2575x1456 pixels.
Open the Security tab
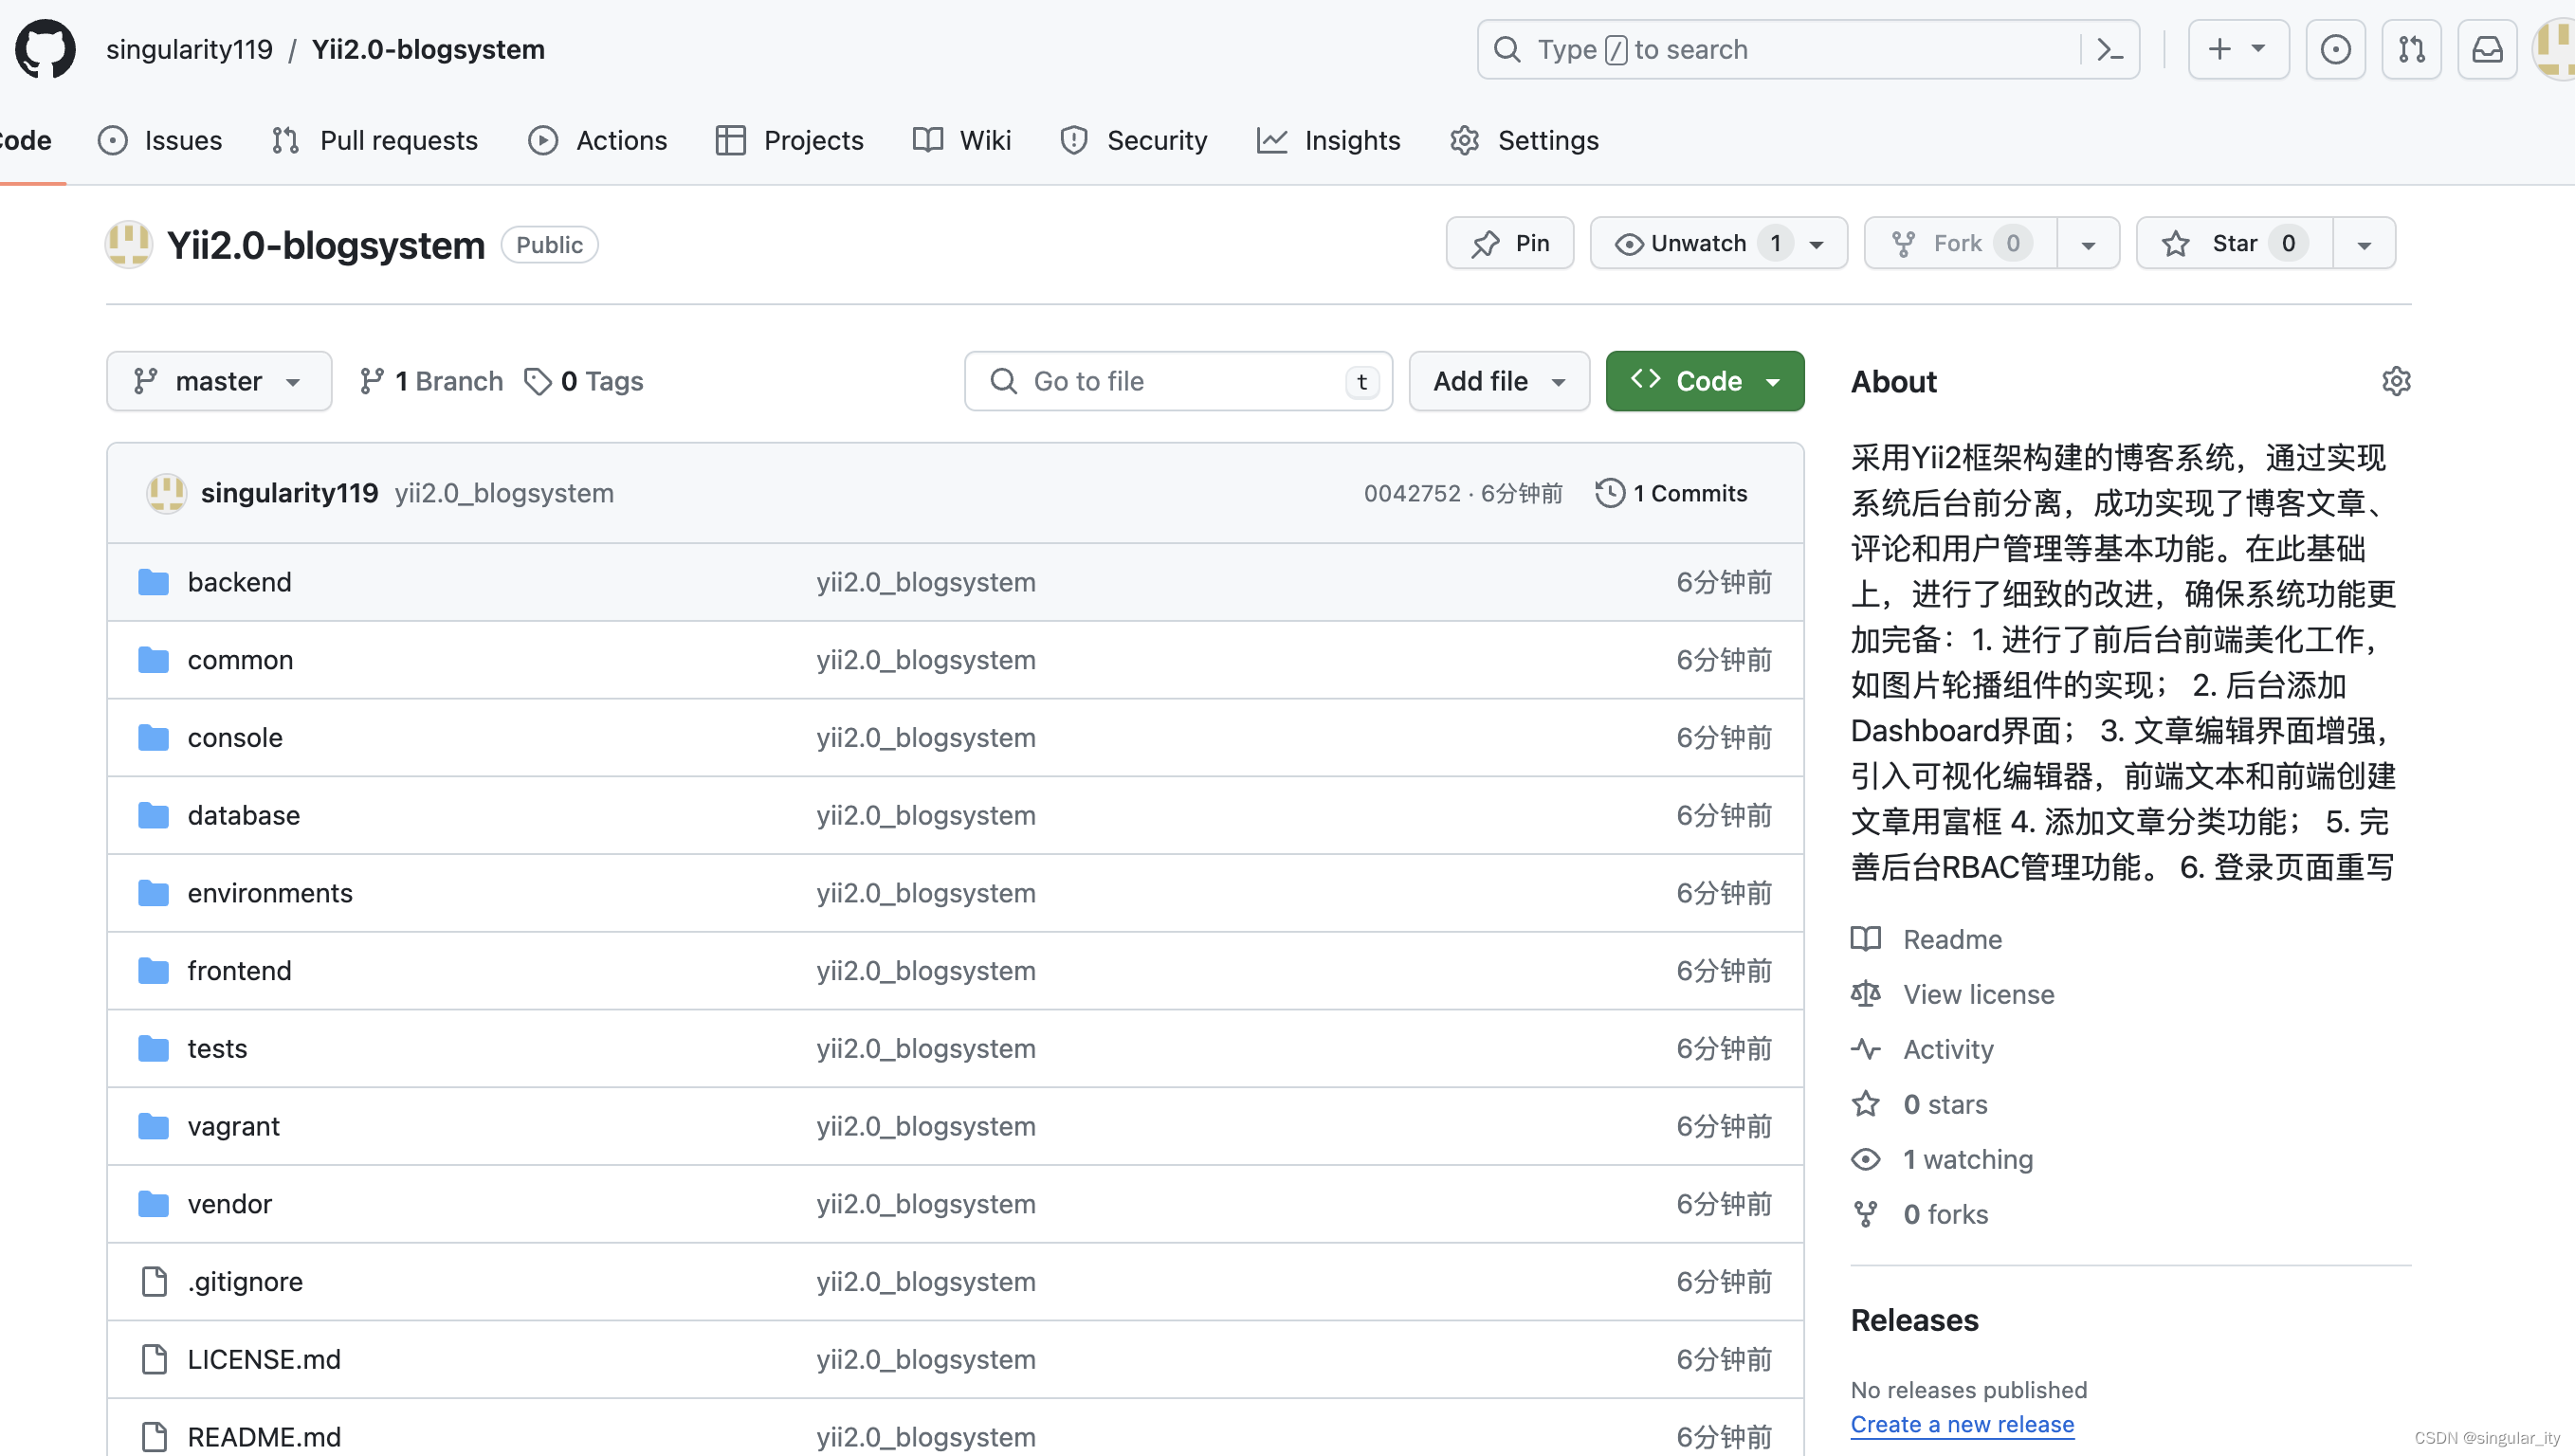[1133, 140]
